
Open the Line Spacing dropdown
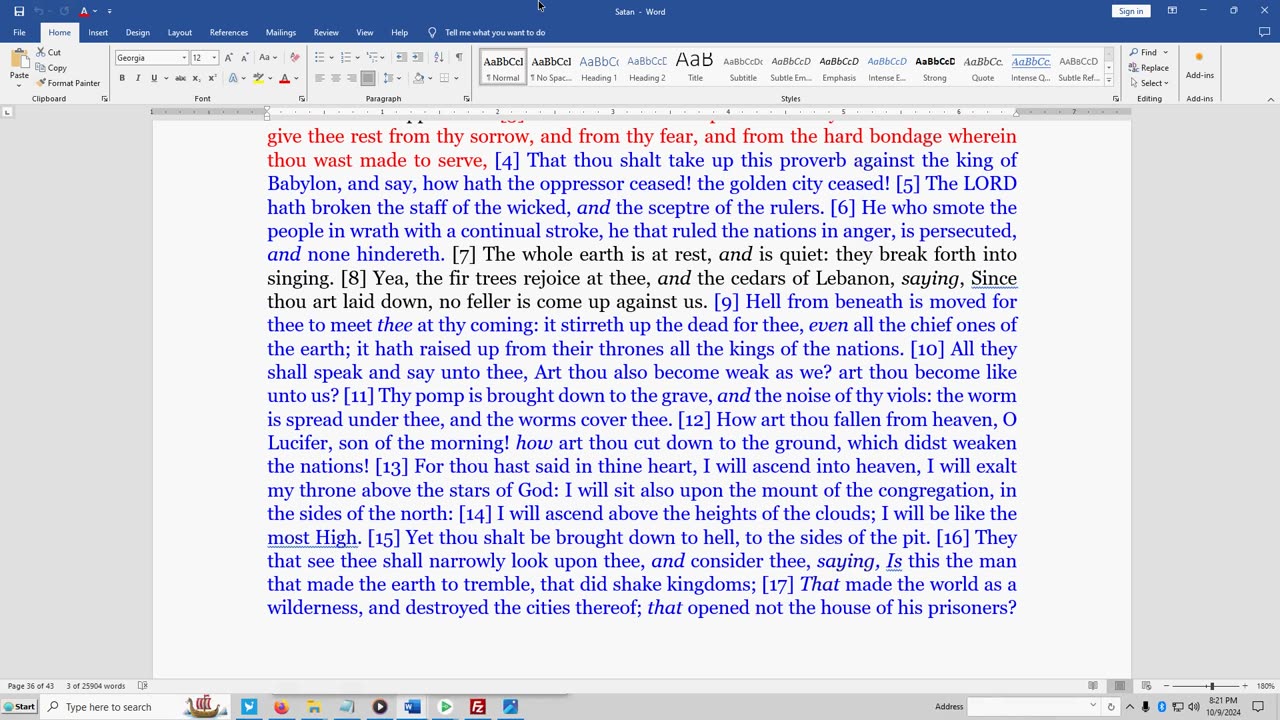[394, 78]
